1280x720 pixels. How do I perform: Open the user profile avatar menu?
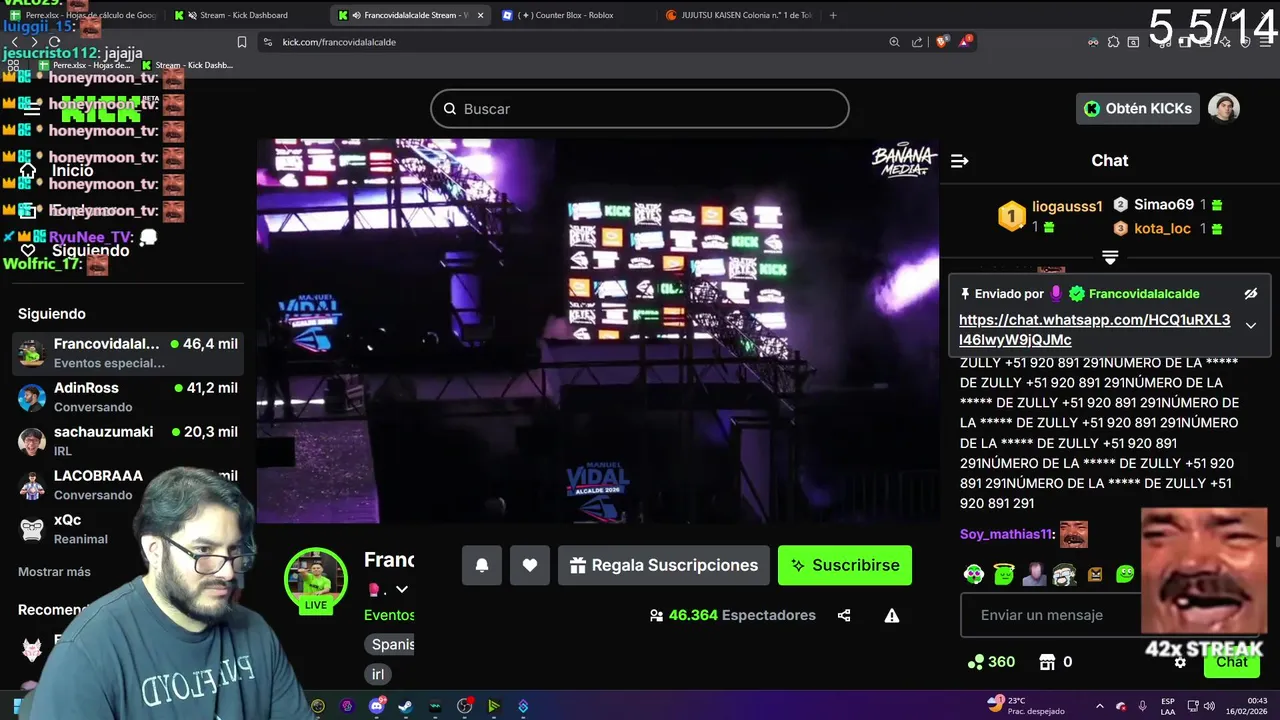pyautogui.click(x=1224, y=108)
